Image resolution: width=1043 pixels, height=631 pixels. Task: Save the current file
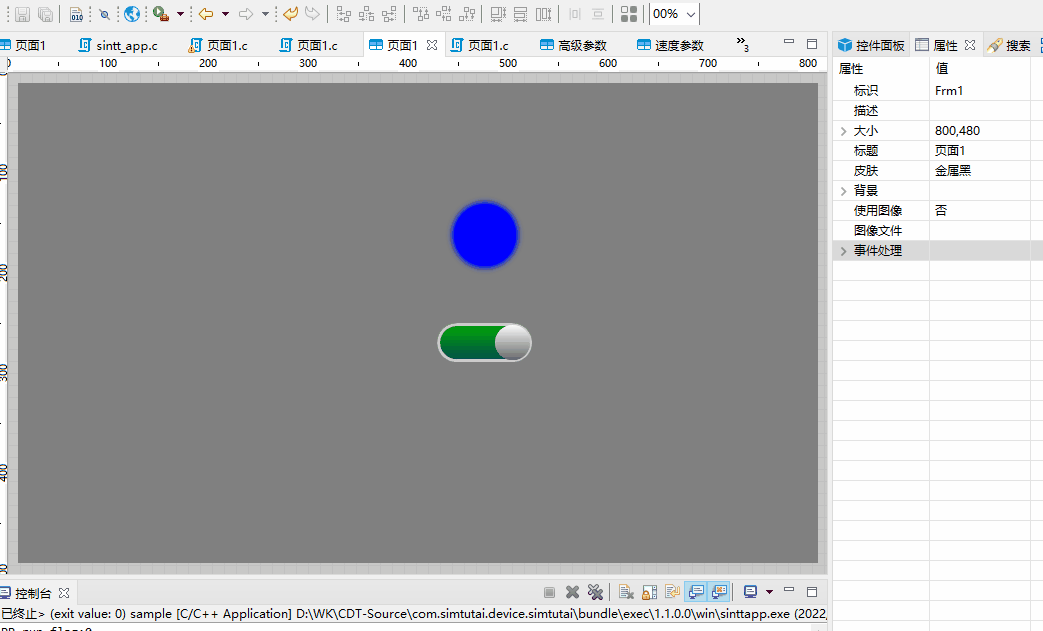(x=22, y=13)
